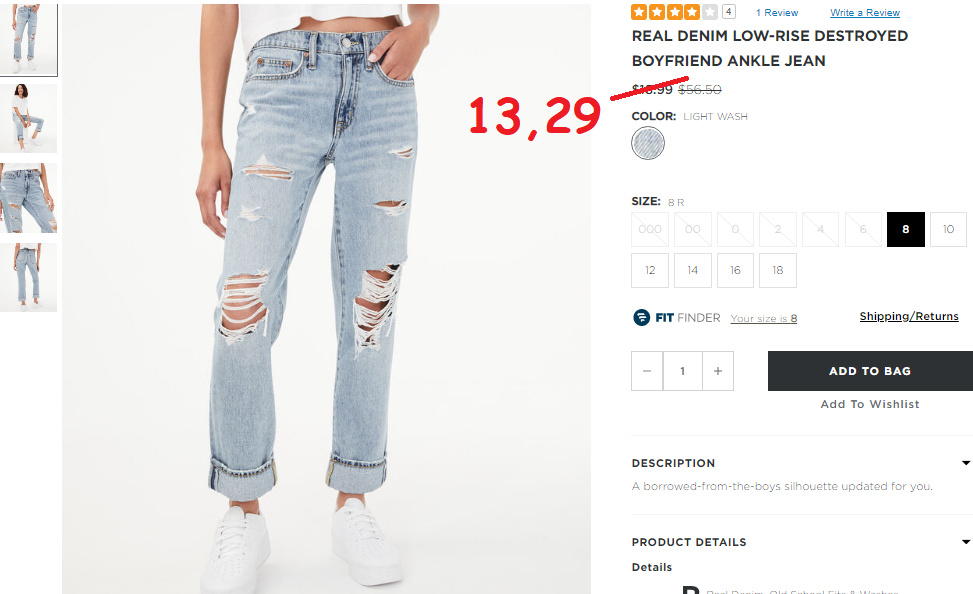This screenshot has width=973, height=594.
Task: Click the Fit Finder logo icon
Action: (x=641, y=317)
